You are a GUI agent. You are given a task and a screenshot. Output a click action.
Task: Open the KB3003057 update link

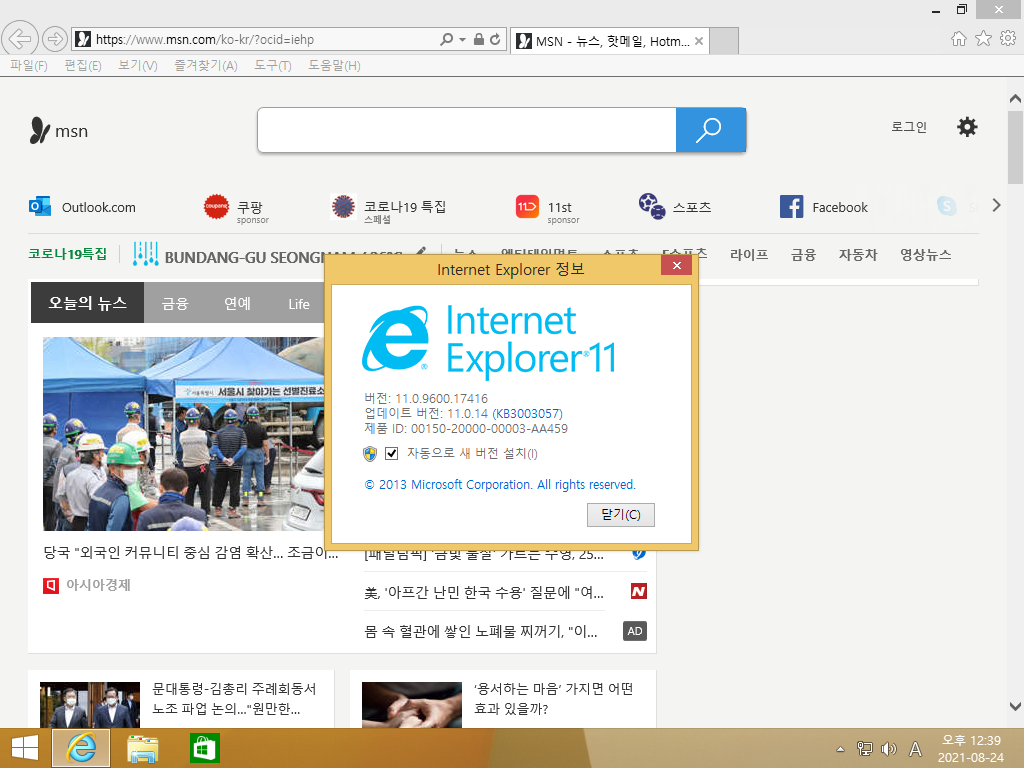(x=527, y=413)
